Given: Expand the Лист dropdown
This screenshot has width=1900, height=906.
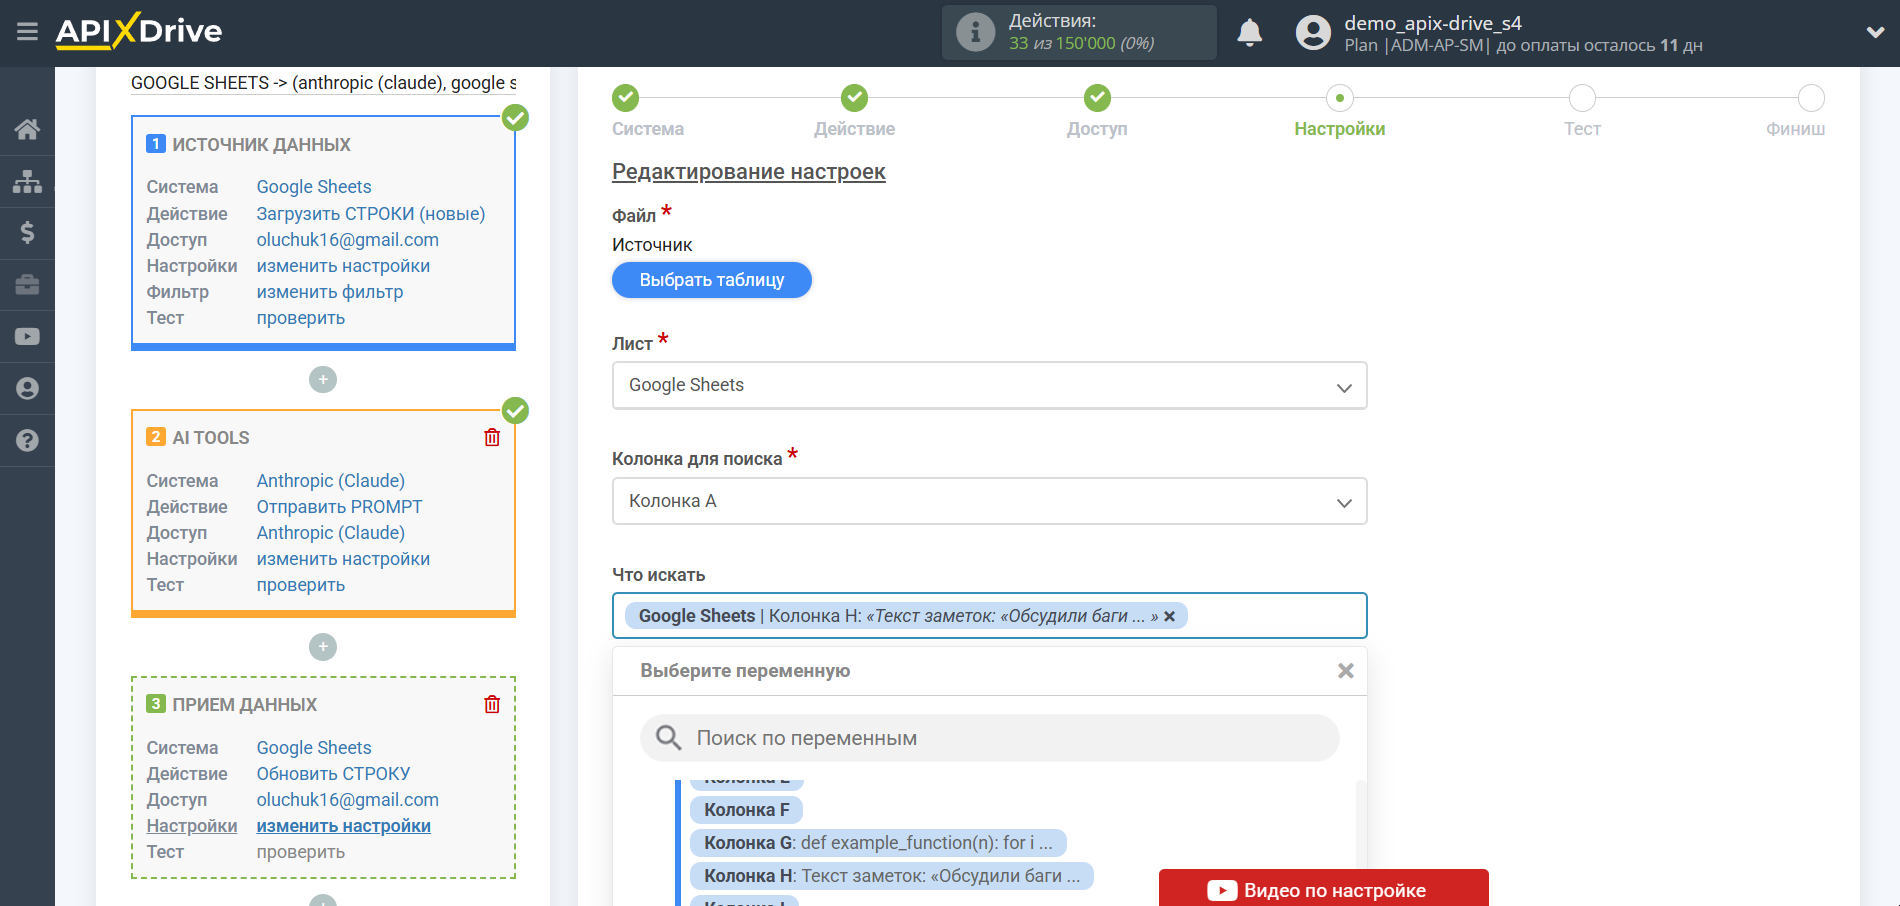Looking at the screenshot, I should [x=989, y=386].
